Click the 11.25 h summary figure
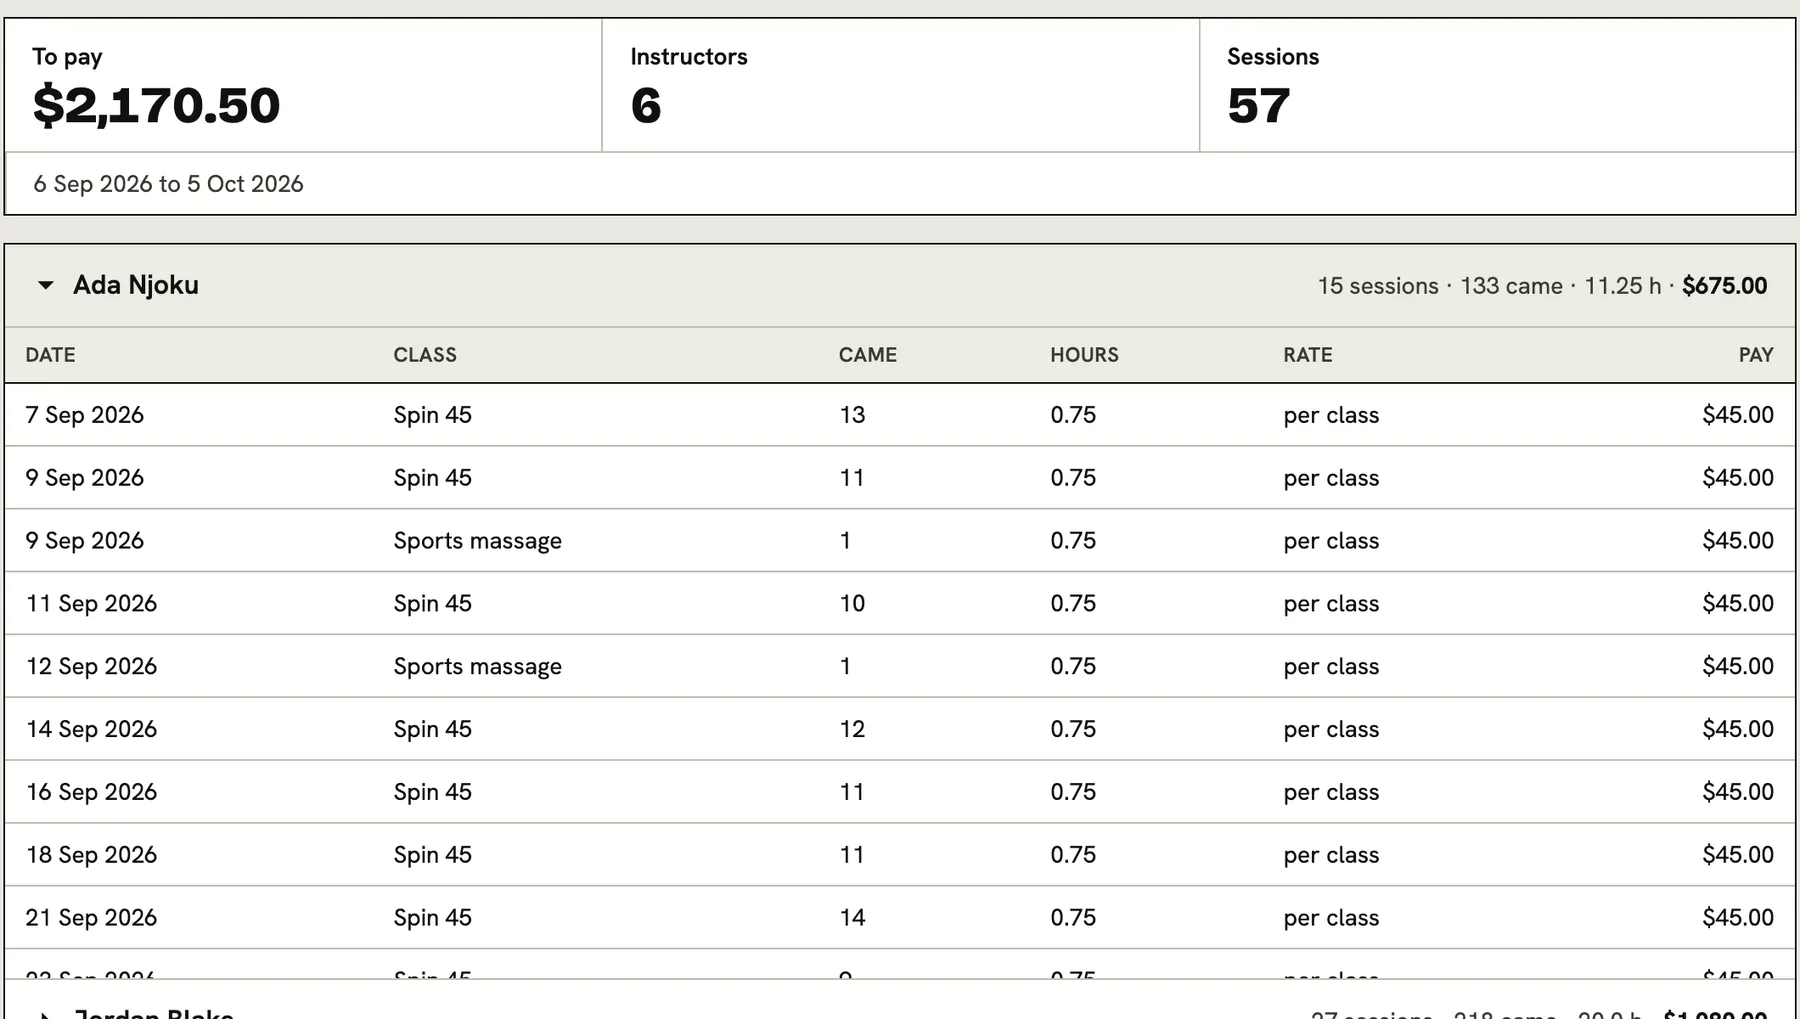Screen dimensions: 1800x1019 (x=1622, y=286)
